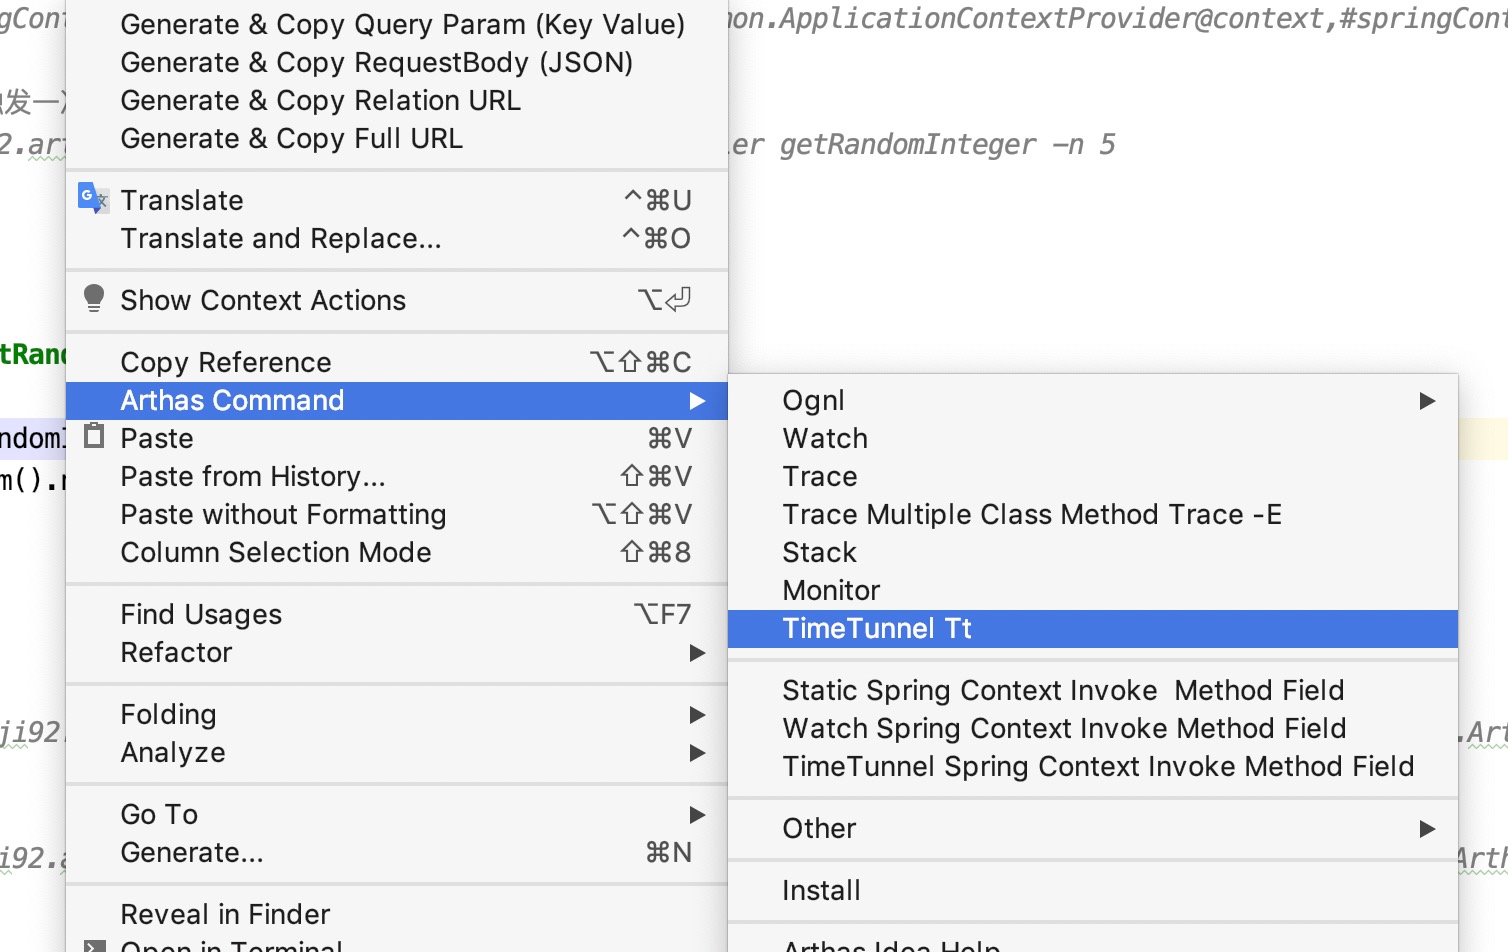
Task: Expand the Ognl submenu arrow
Action: pyautogui.click(x=1427, y=401)
